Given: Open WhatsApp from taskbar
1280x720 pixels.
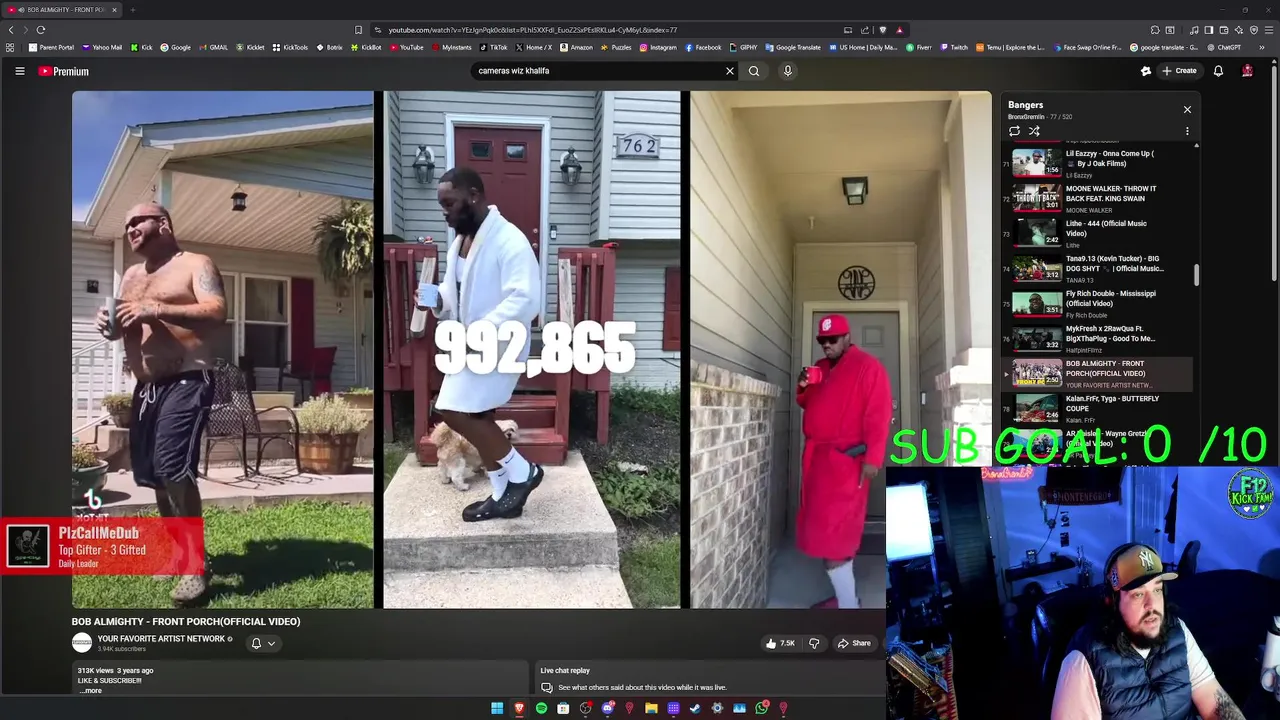Looking at the screenshot, I should click(x=761, y=708).
